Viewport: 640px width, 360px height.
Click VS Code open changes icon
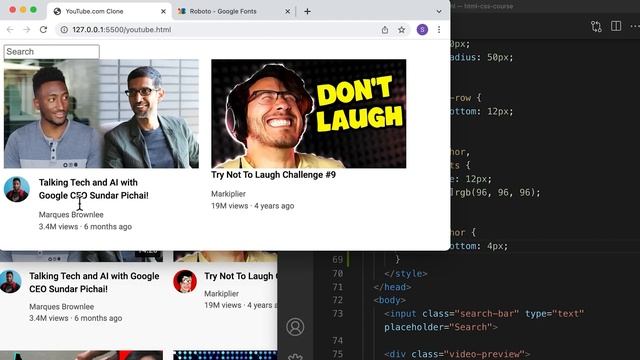coord(596,27)
